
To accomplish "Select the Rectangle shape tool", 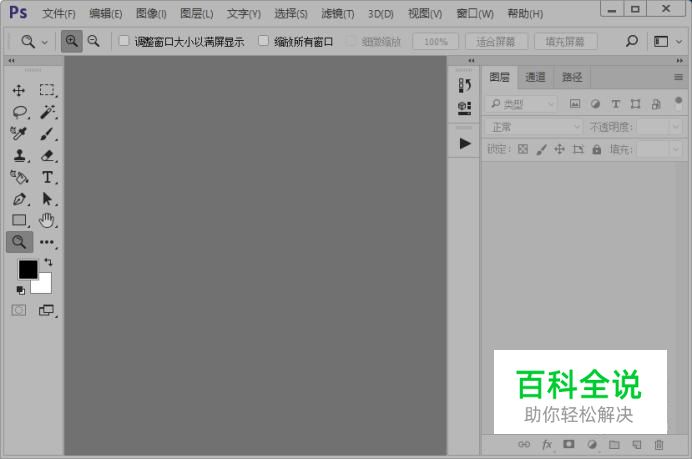I will [19, 220].
